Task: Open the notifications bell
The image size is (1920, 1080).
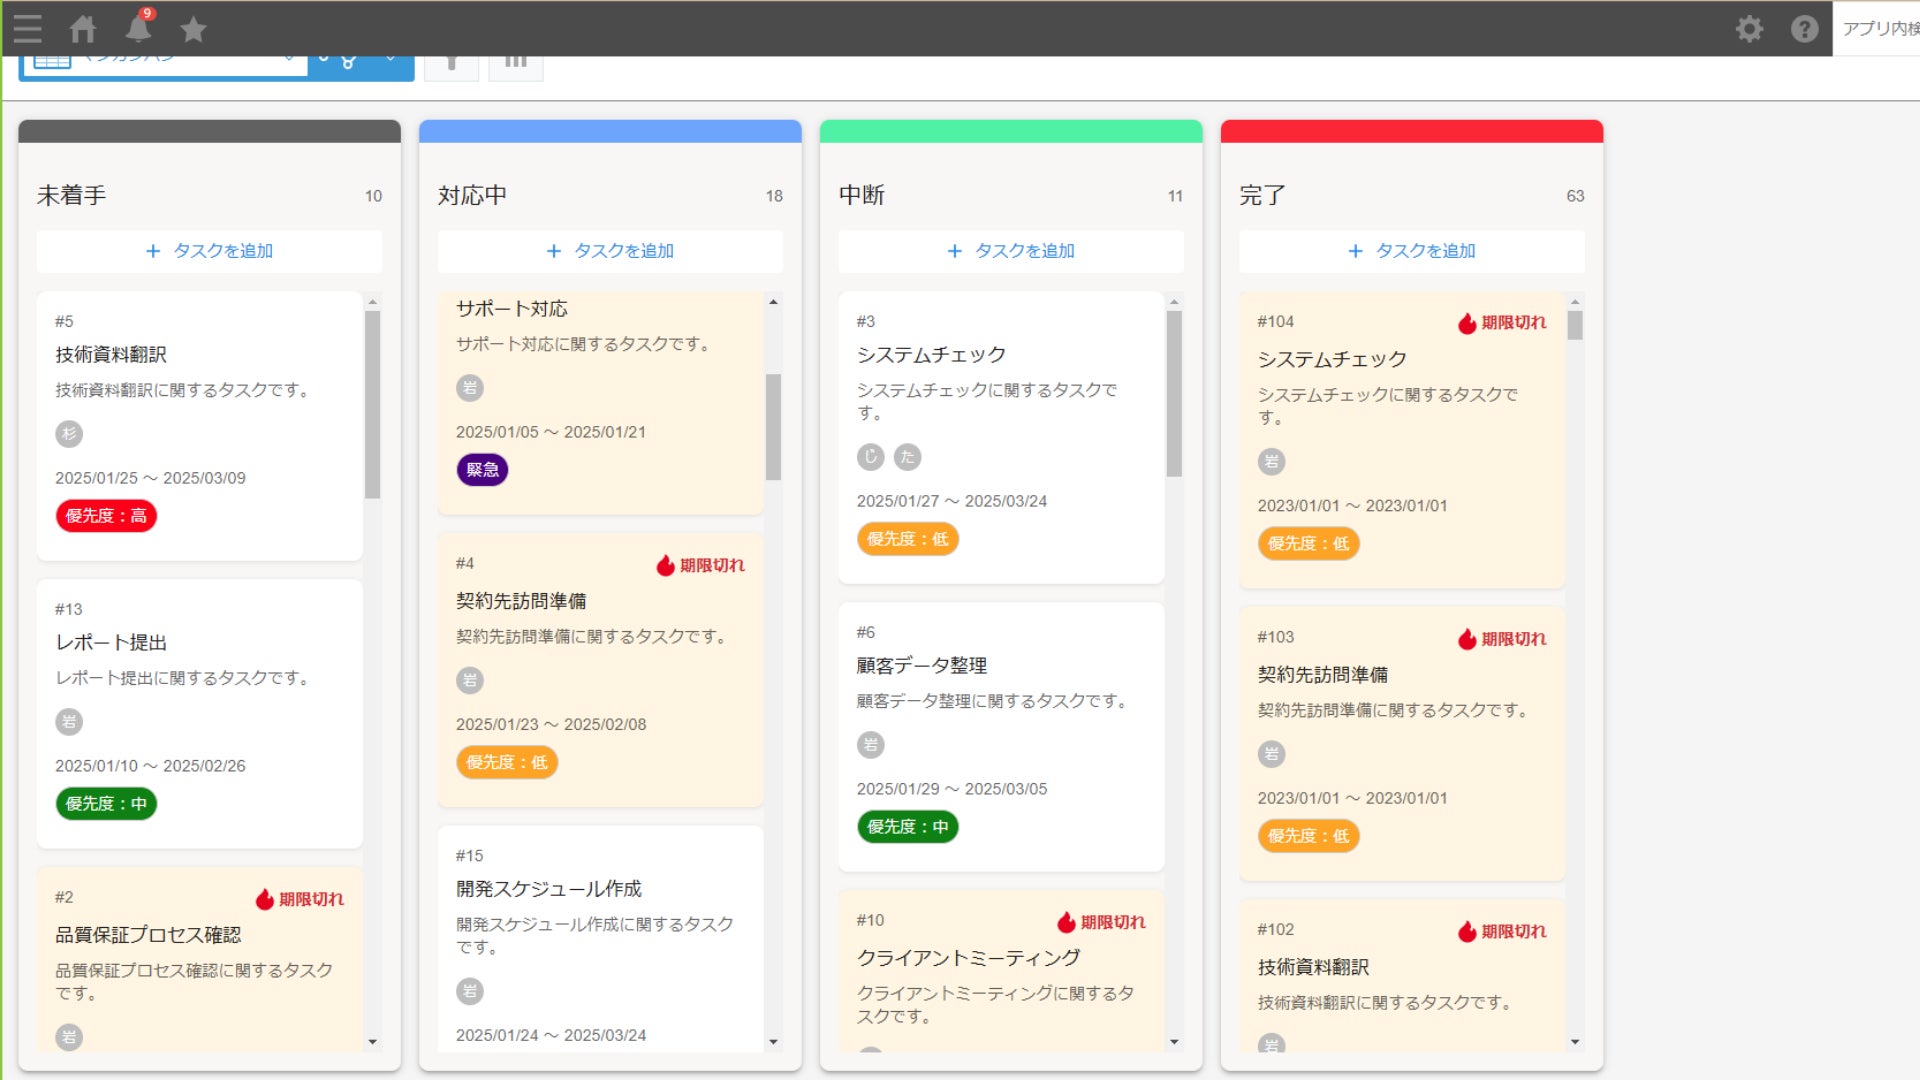Action: pyautogui.click(x=138, y=28)
